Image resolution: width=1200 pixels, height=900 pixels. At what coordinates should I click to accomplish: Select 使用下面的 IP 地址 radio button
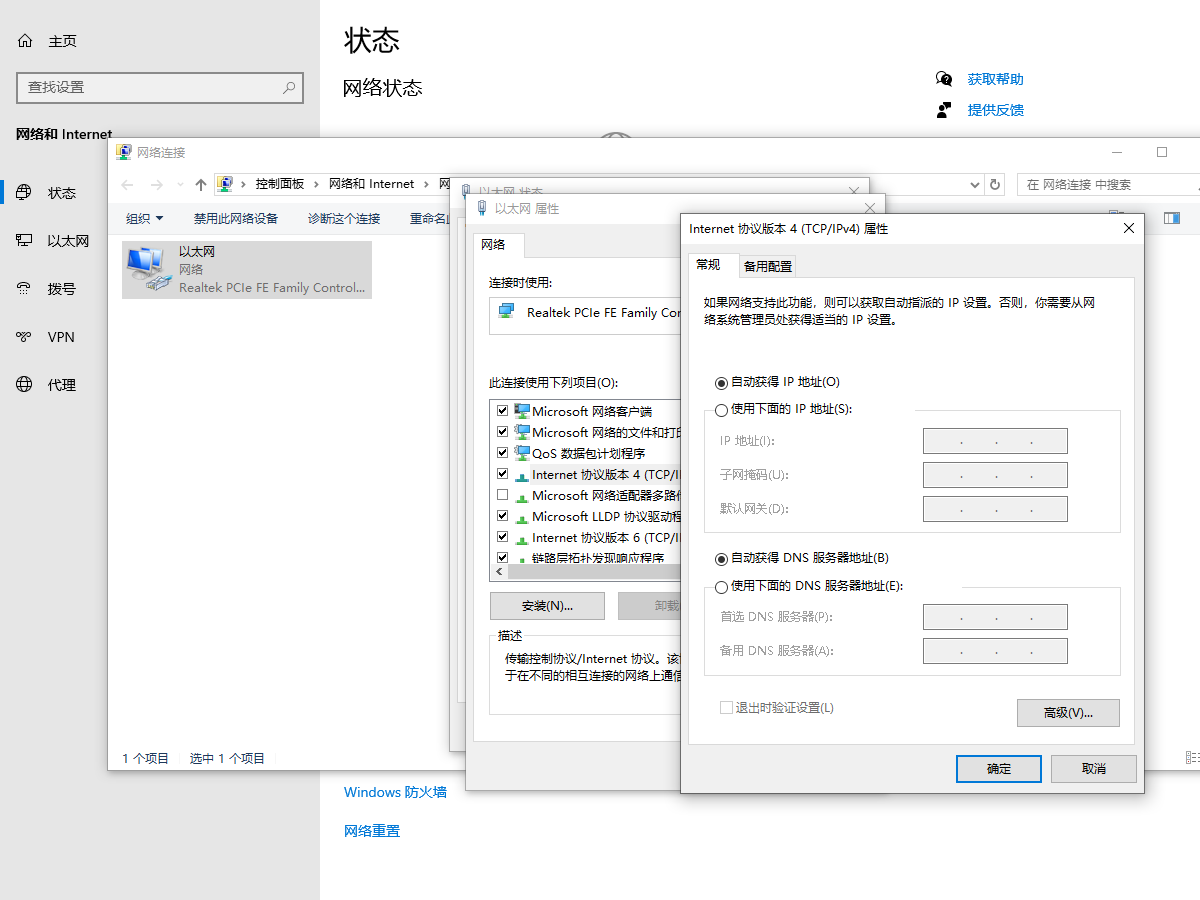(x=722, y=410)
